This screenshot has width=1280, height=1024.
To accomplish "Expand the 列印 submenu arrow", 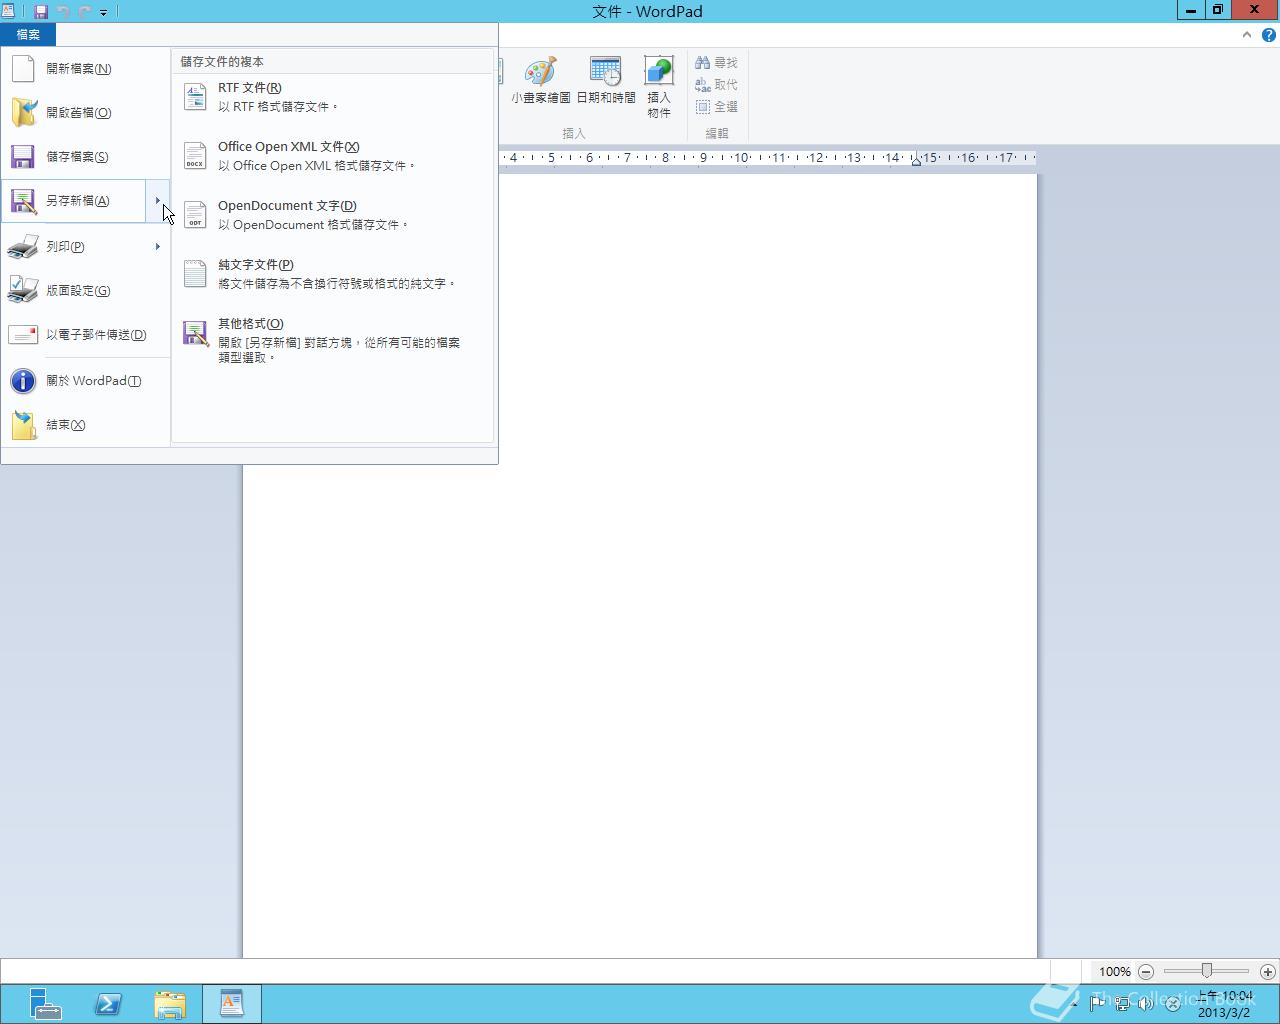I will pyautogui.click(x=158, y=246).
